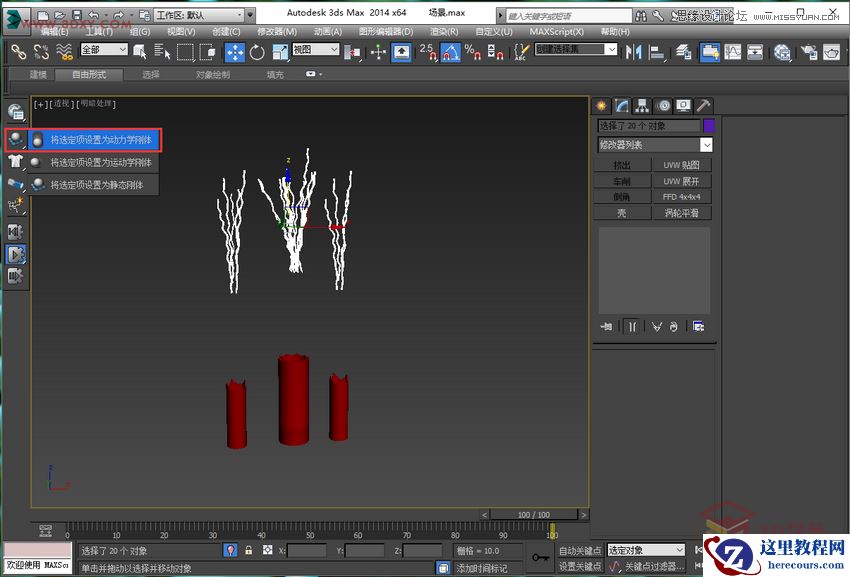The image size is (850, 577).
Task: Switch to the 自由形式 ribbon tab
Action: (x=92, y=74)
